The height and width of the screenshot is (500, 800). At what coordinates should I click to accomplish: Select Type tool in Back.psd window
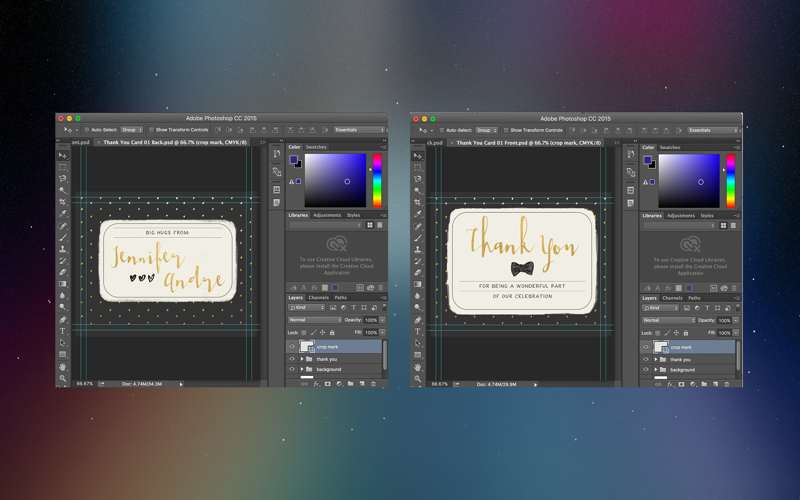tap(62, 331)
